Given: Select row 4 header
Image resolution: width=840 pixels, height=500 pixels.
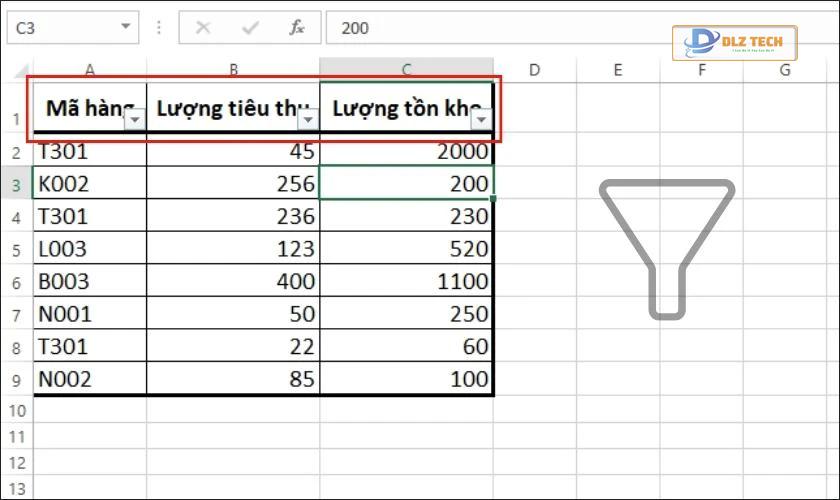Looking at the screenshot, I should (17, 216).
